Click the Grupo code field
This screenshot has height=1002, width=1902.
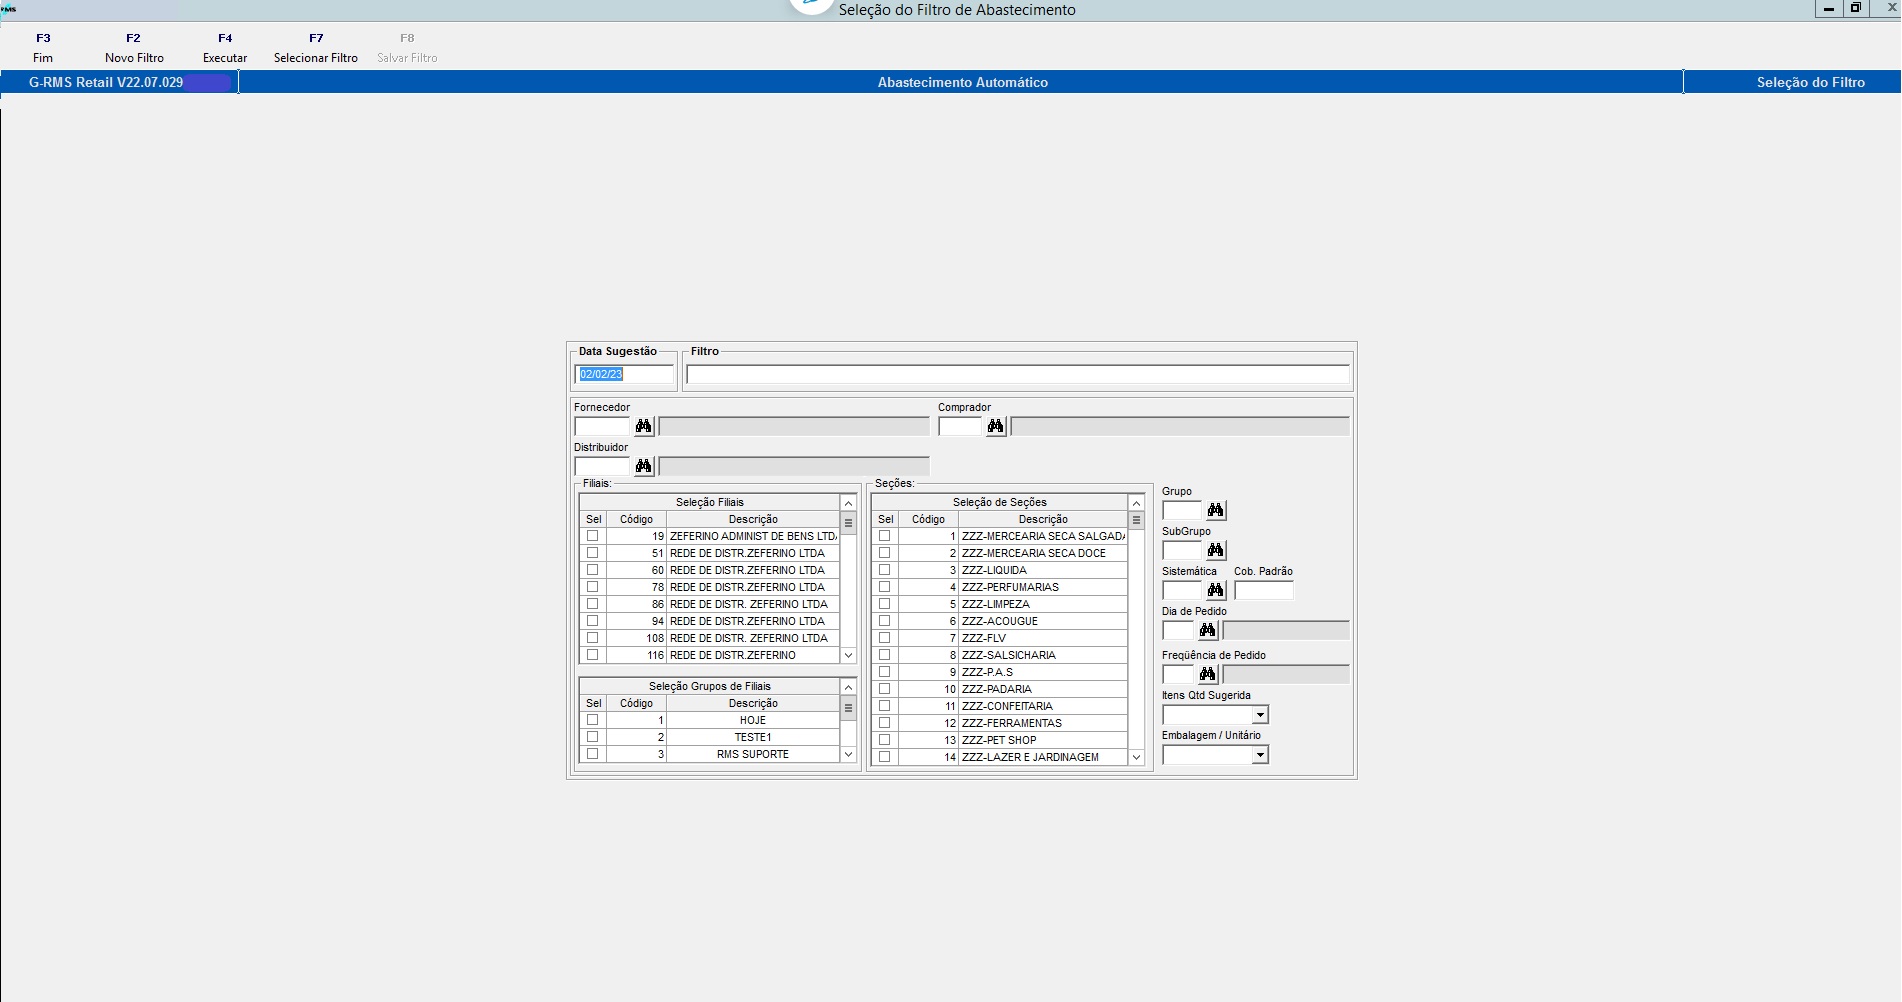1181,511
